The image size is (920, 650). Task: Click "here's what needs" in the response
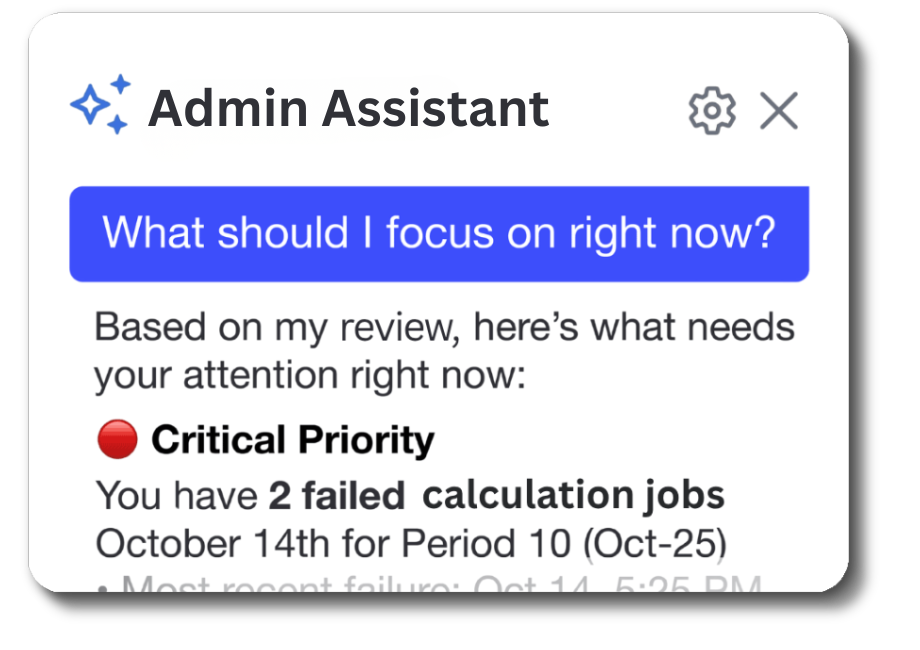634,326
